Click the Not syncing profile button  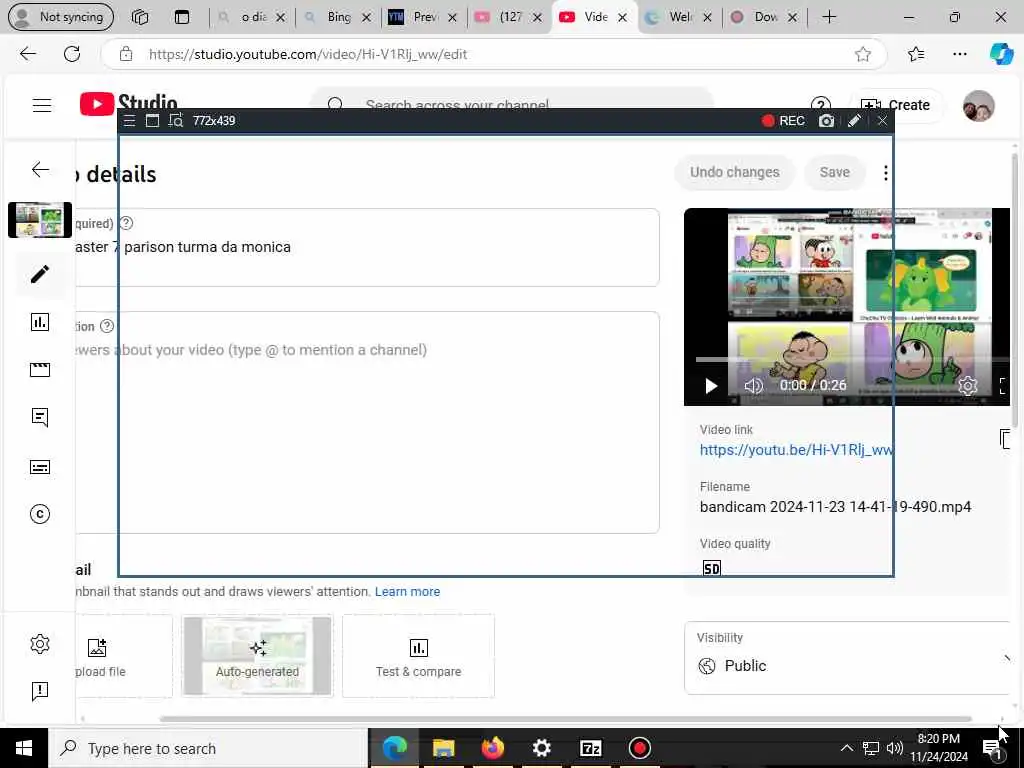[x=61, y=18]
